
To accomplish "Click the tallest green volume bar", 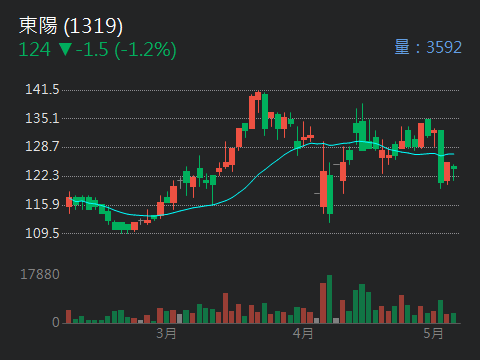I will click(x=329, y=299).
